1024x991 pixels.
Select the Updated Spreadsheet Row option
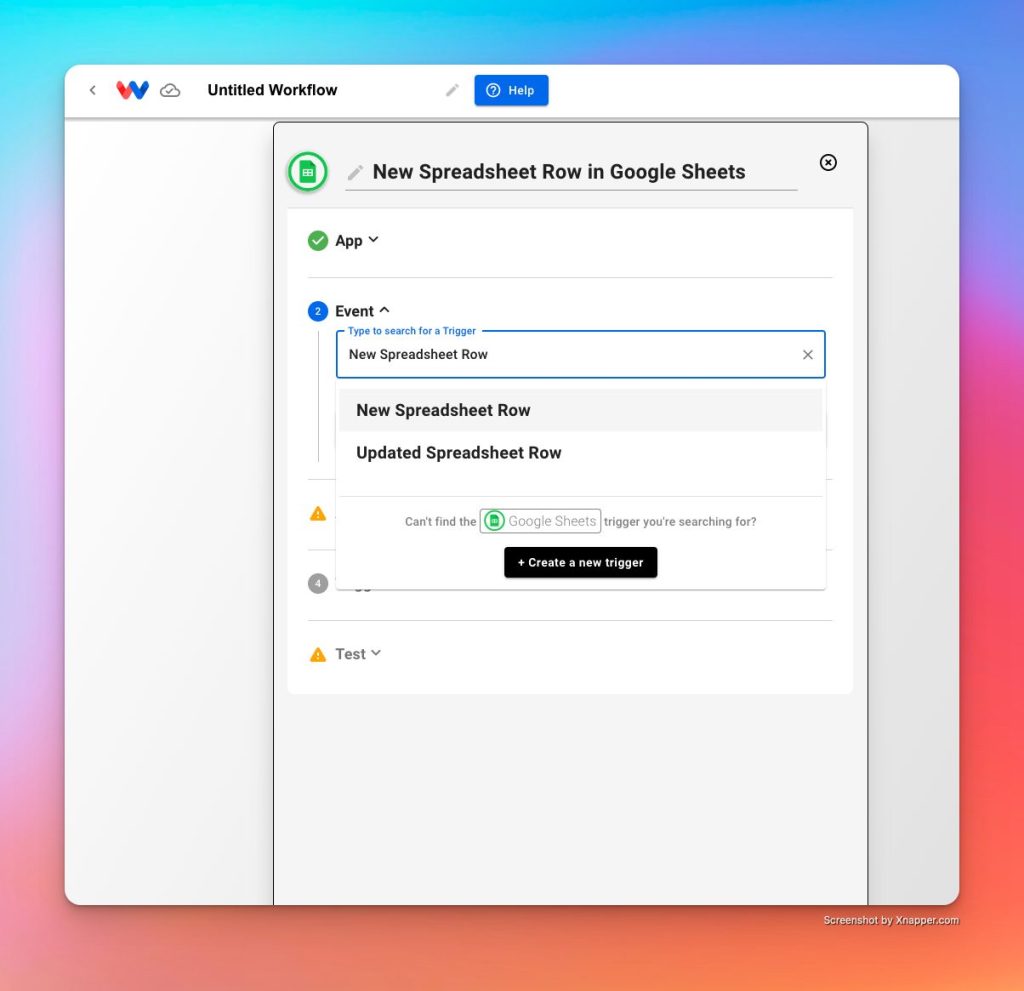pos(580,453)
